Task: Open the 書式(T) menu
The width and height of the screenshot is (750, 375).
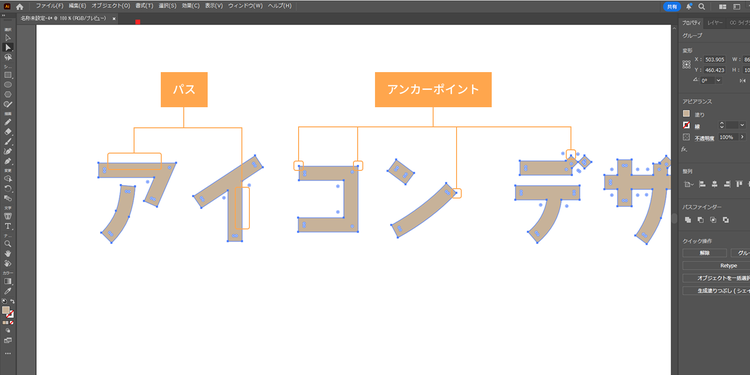Action: 144,6
